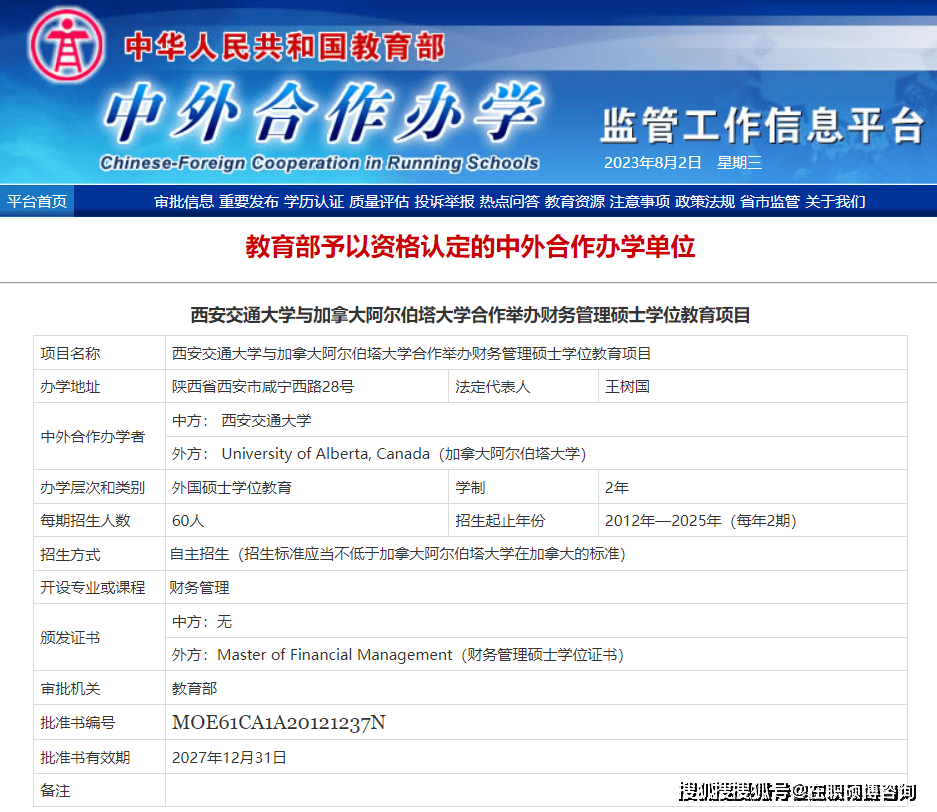The height and width of the screenshot is (812, 937).
Task: Click University of Alberta, Canada cell
Action: pyautogui.click(x=536, y=454)
